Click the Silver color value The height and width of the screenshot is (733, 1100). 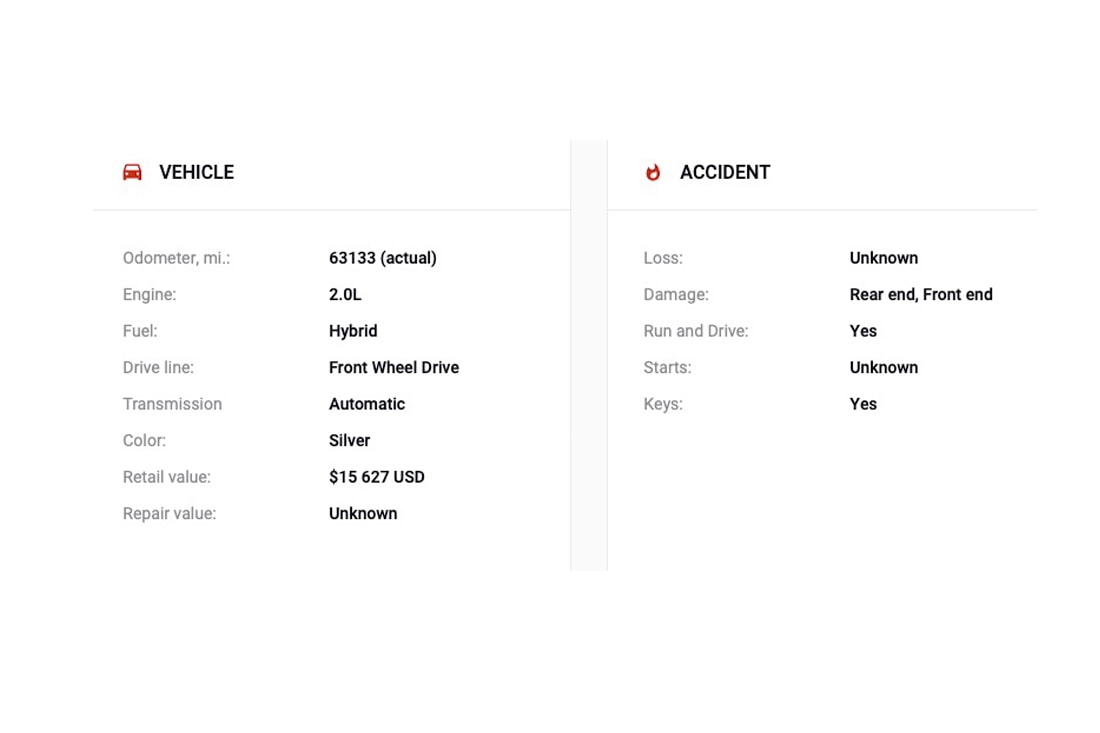(x=350, y=441)
